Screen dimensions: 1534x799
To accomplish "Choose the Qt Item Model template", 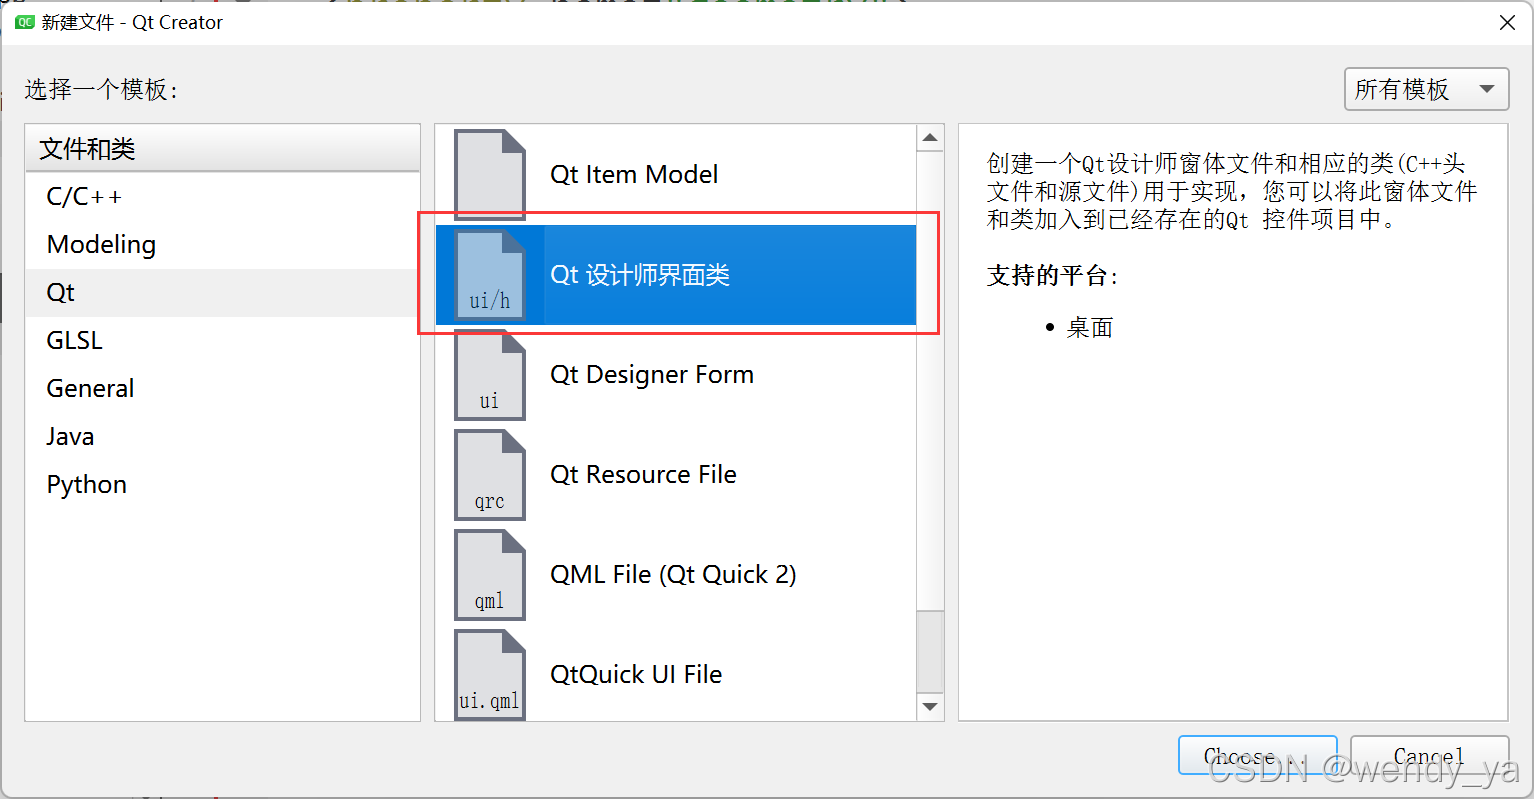I will pyautogui.click(x=676, y=174).
